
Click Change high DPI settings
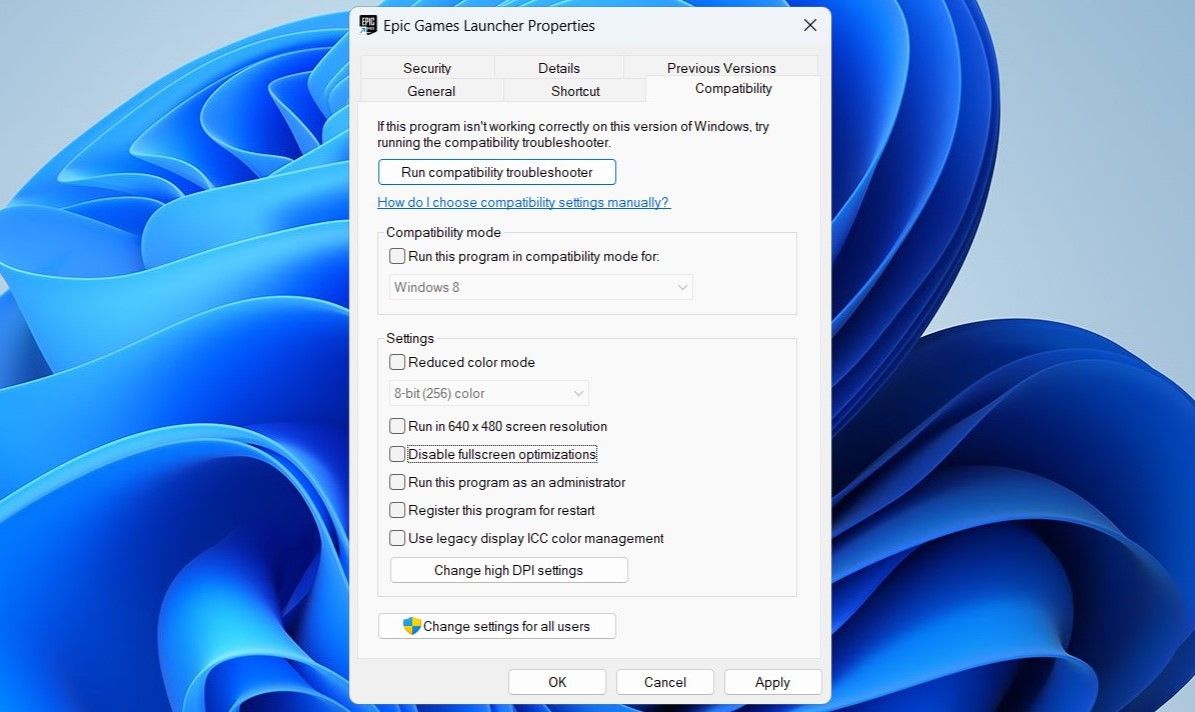[508, 569]
